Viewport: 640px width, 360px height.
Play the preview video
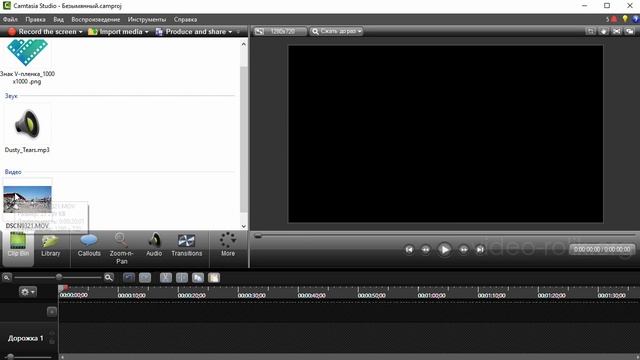tap(444, 249)
